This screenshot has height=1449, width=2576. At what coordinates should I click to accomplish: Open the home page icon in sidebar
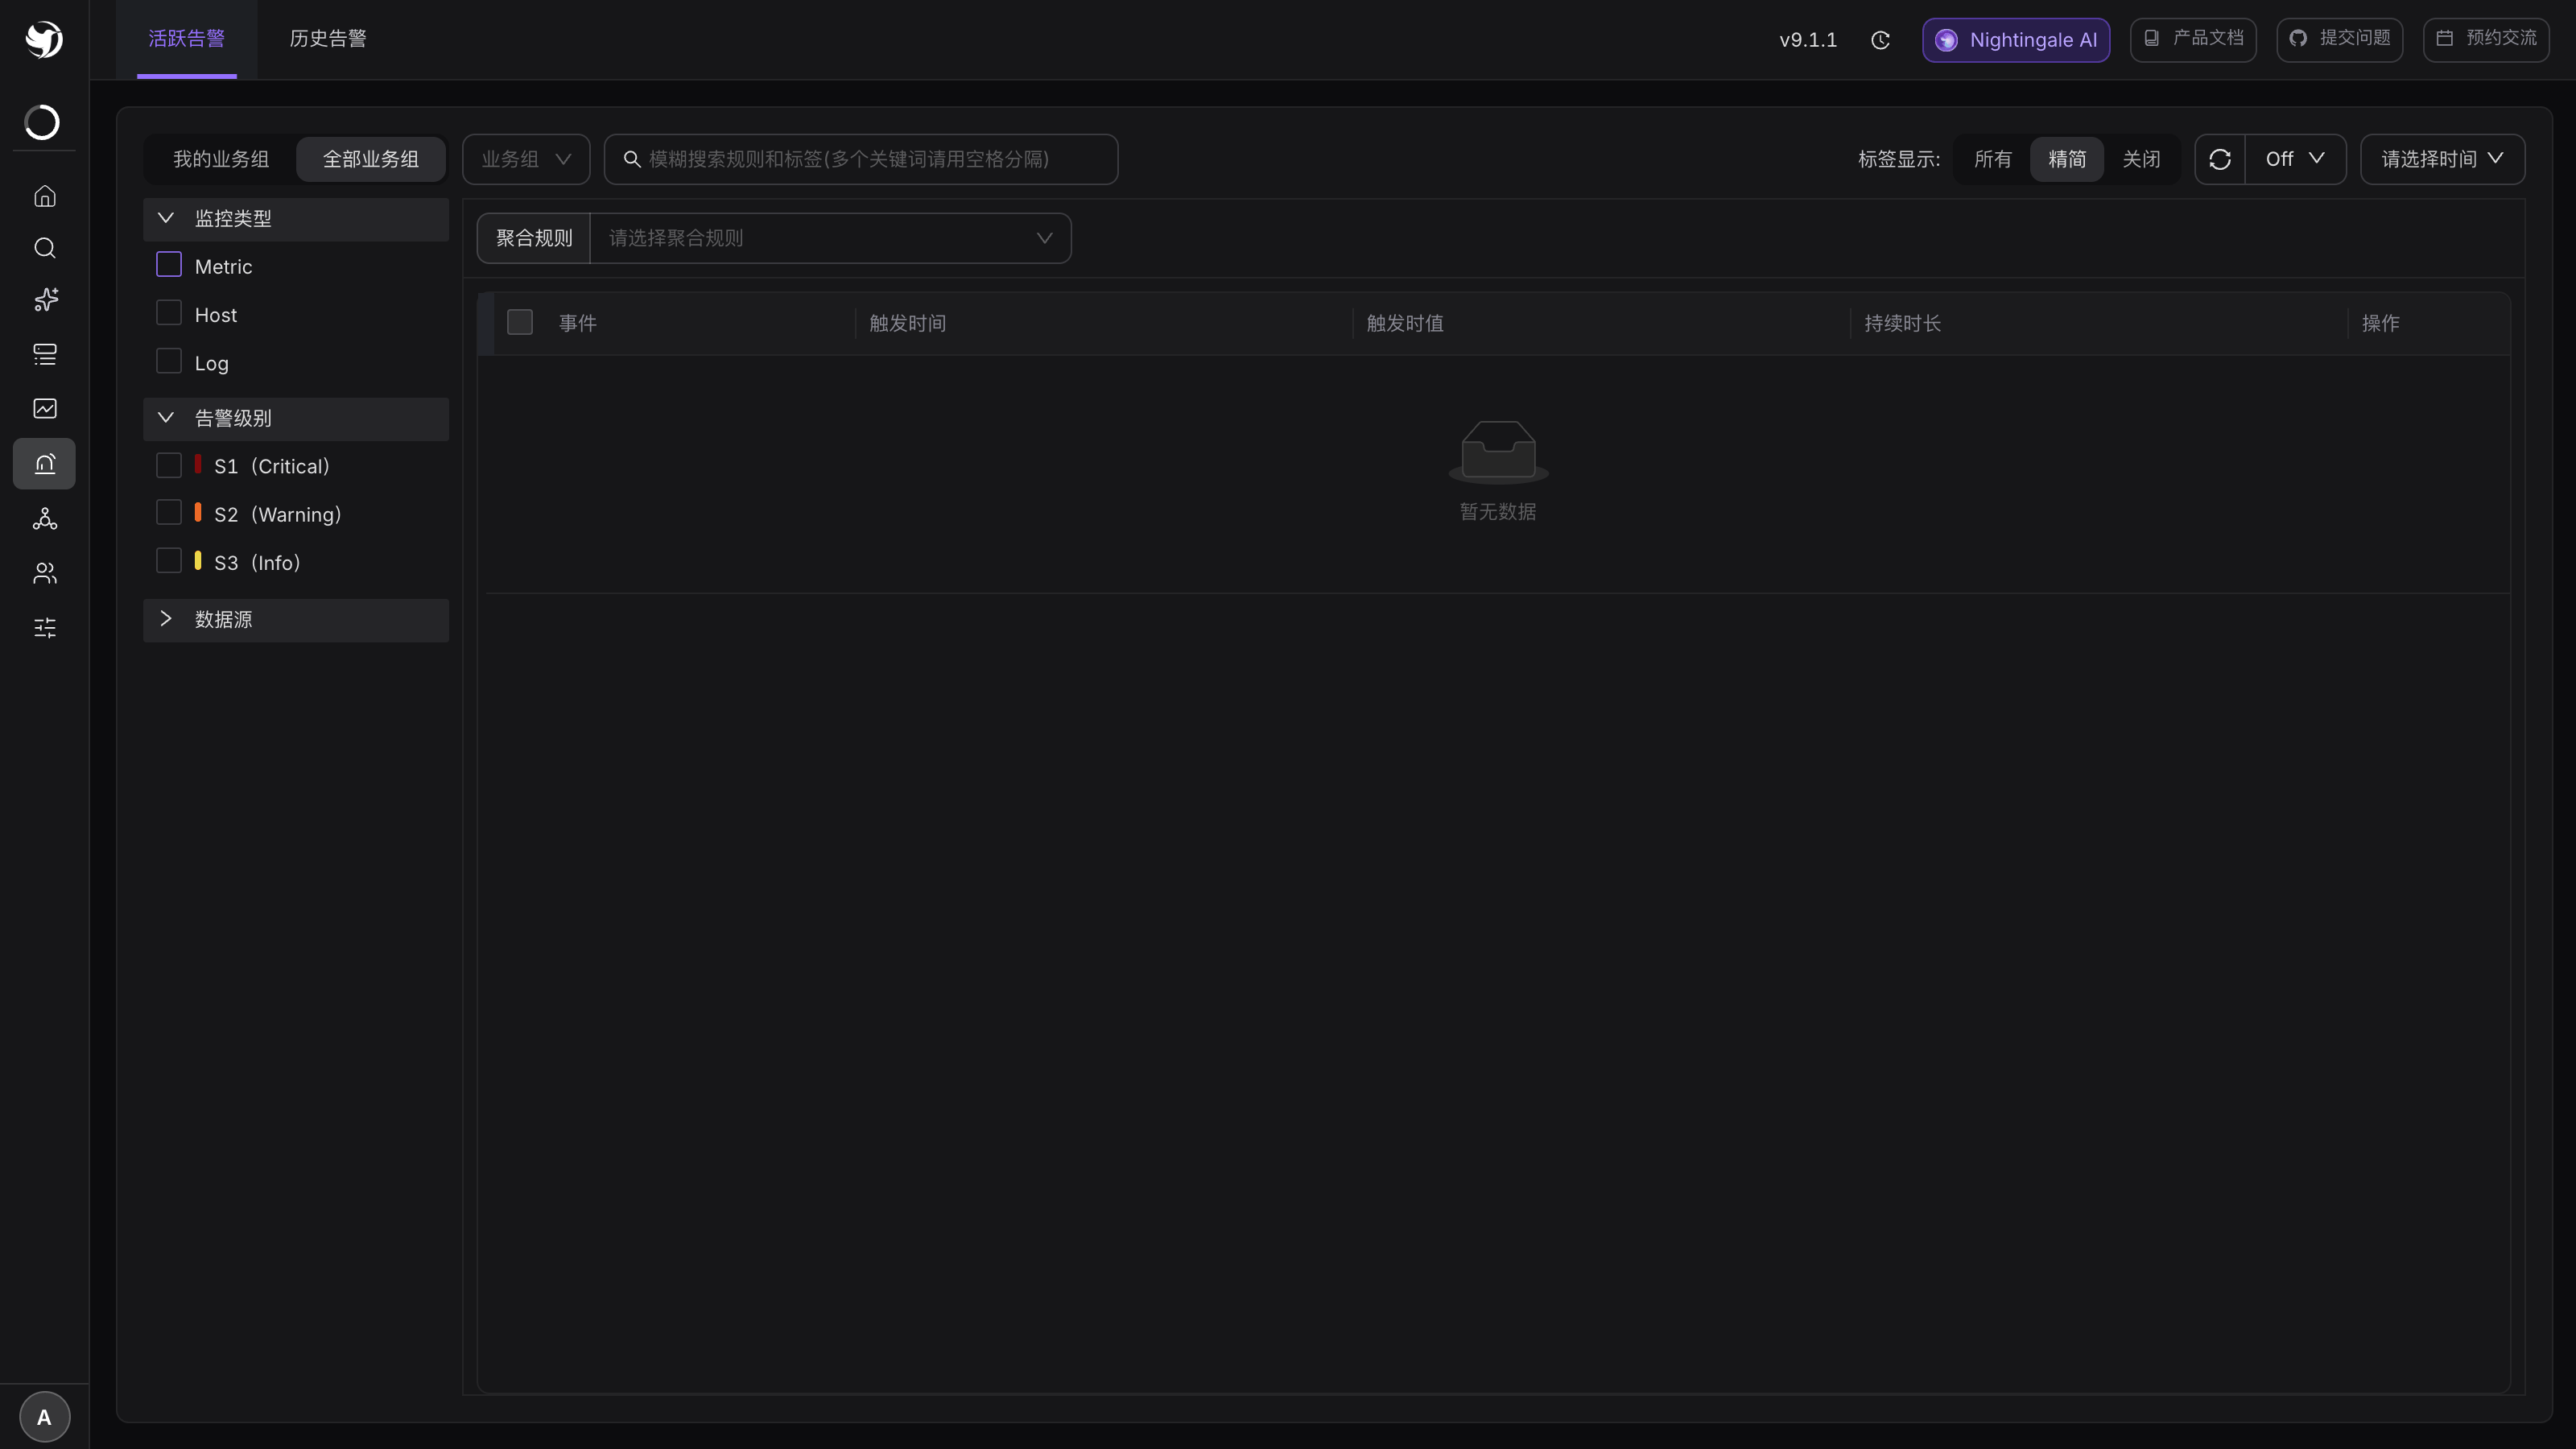tap(45, 196)
